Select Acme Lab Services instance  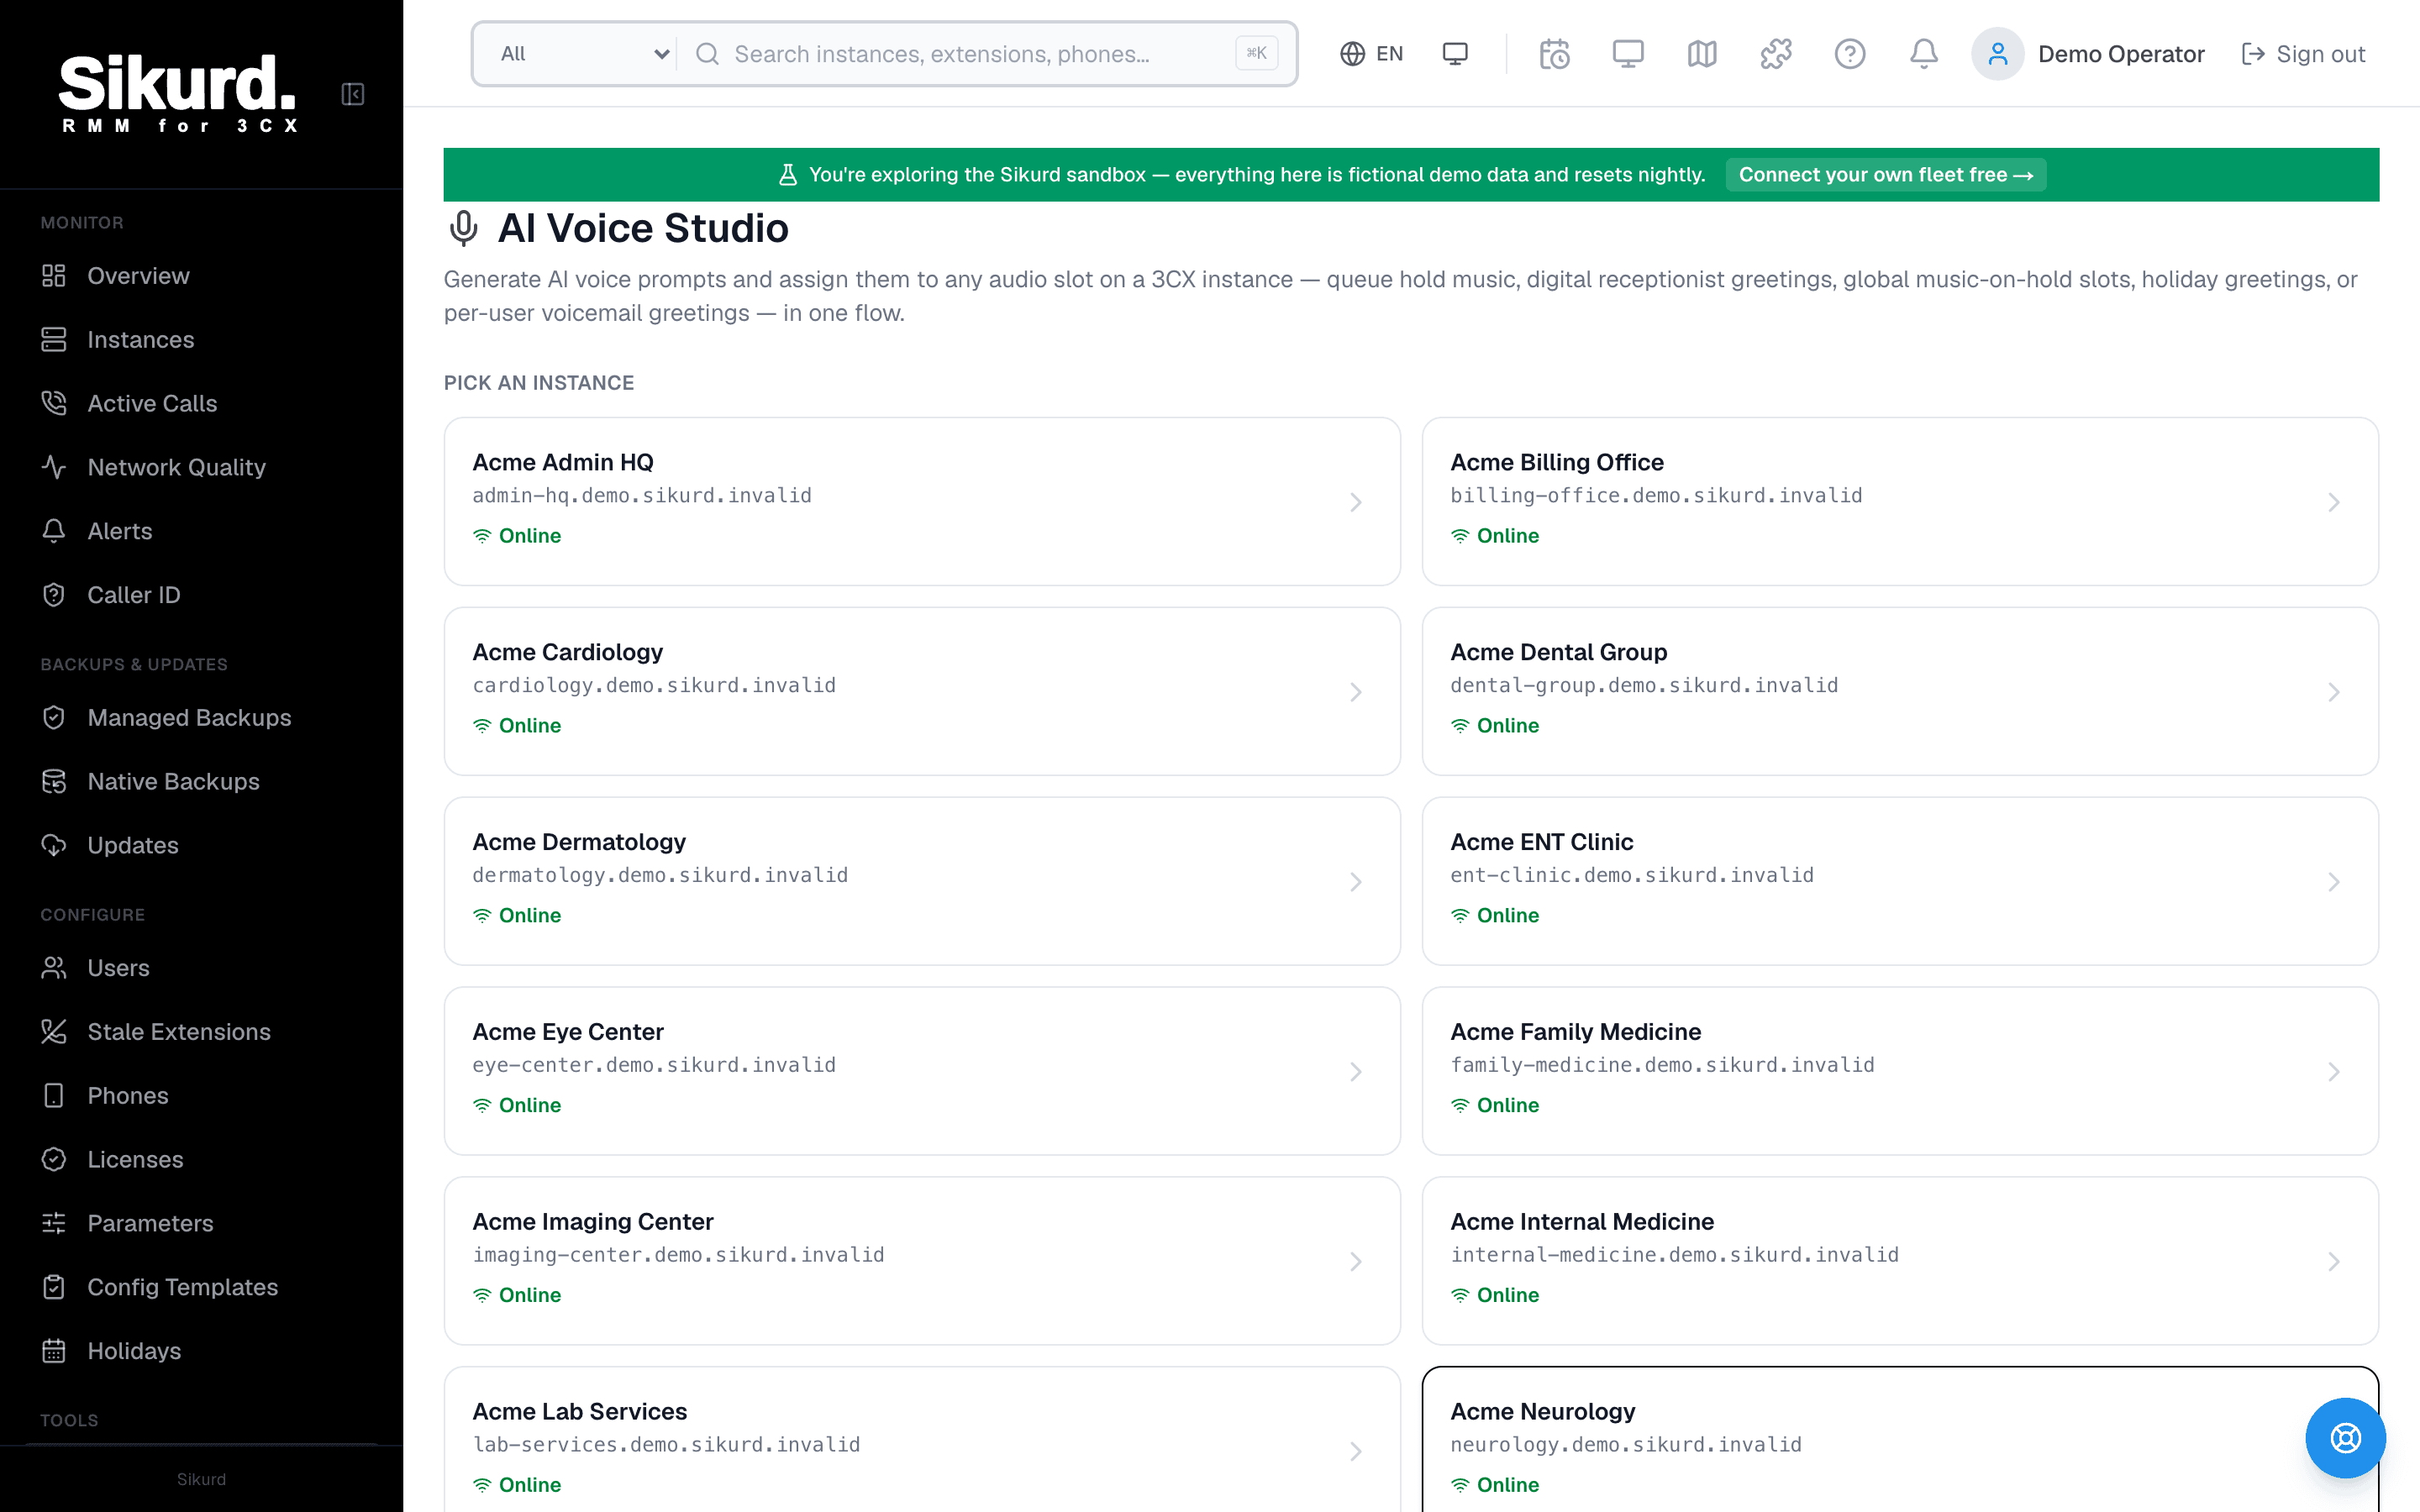pos(922,1440)
